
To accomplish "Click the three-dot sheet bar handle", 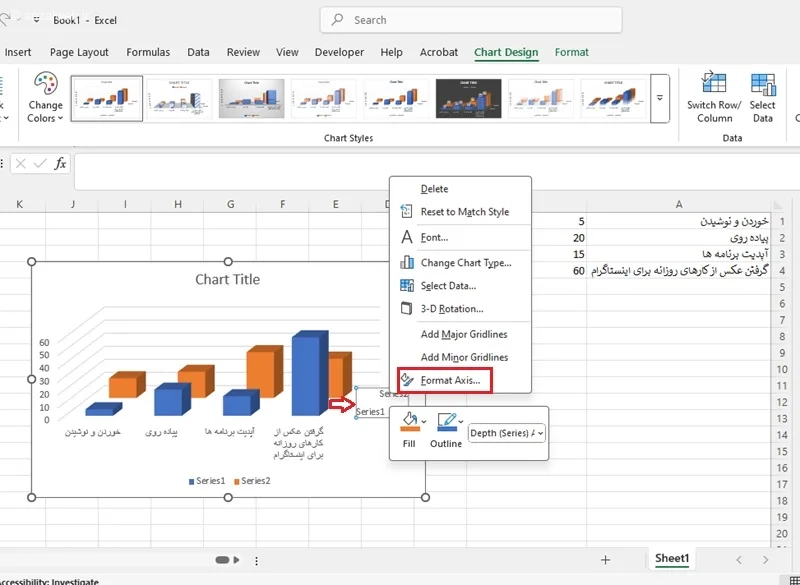I will (x=256, y=561).
